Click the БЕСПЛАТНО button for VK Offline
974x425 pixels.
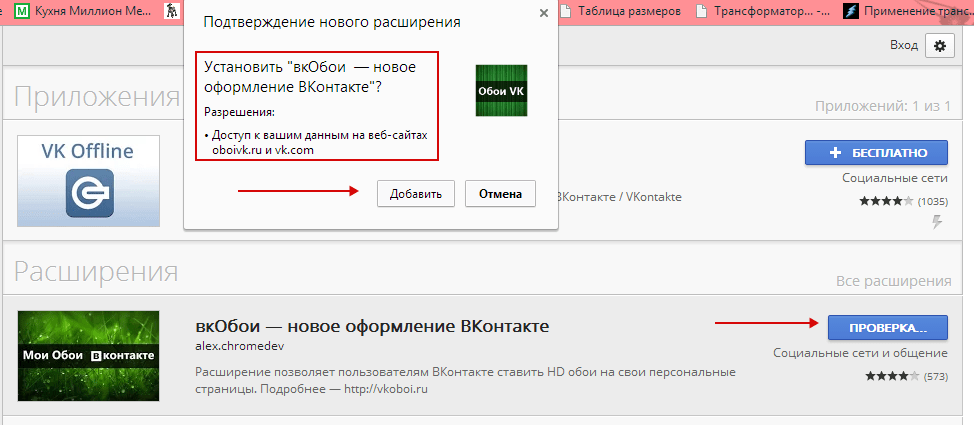(x=876, y=153)
